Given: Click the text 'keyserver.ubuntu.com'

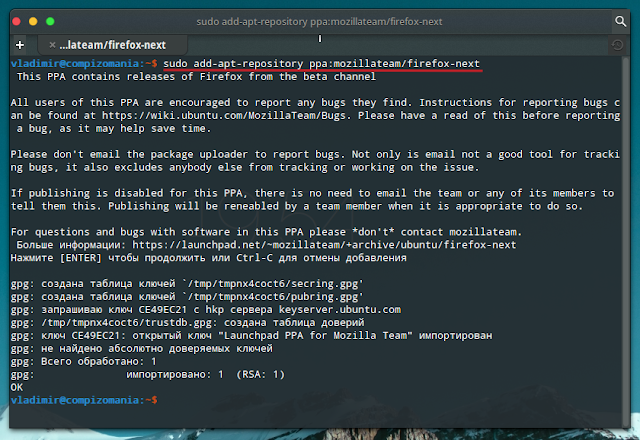Looking at the screenshot, I should (x=340, y=310).
